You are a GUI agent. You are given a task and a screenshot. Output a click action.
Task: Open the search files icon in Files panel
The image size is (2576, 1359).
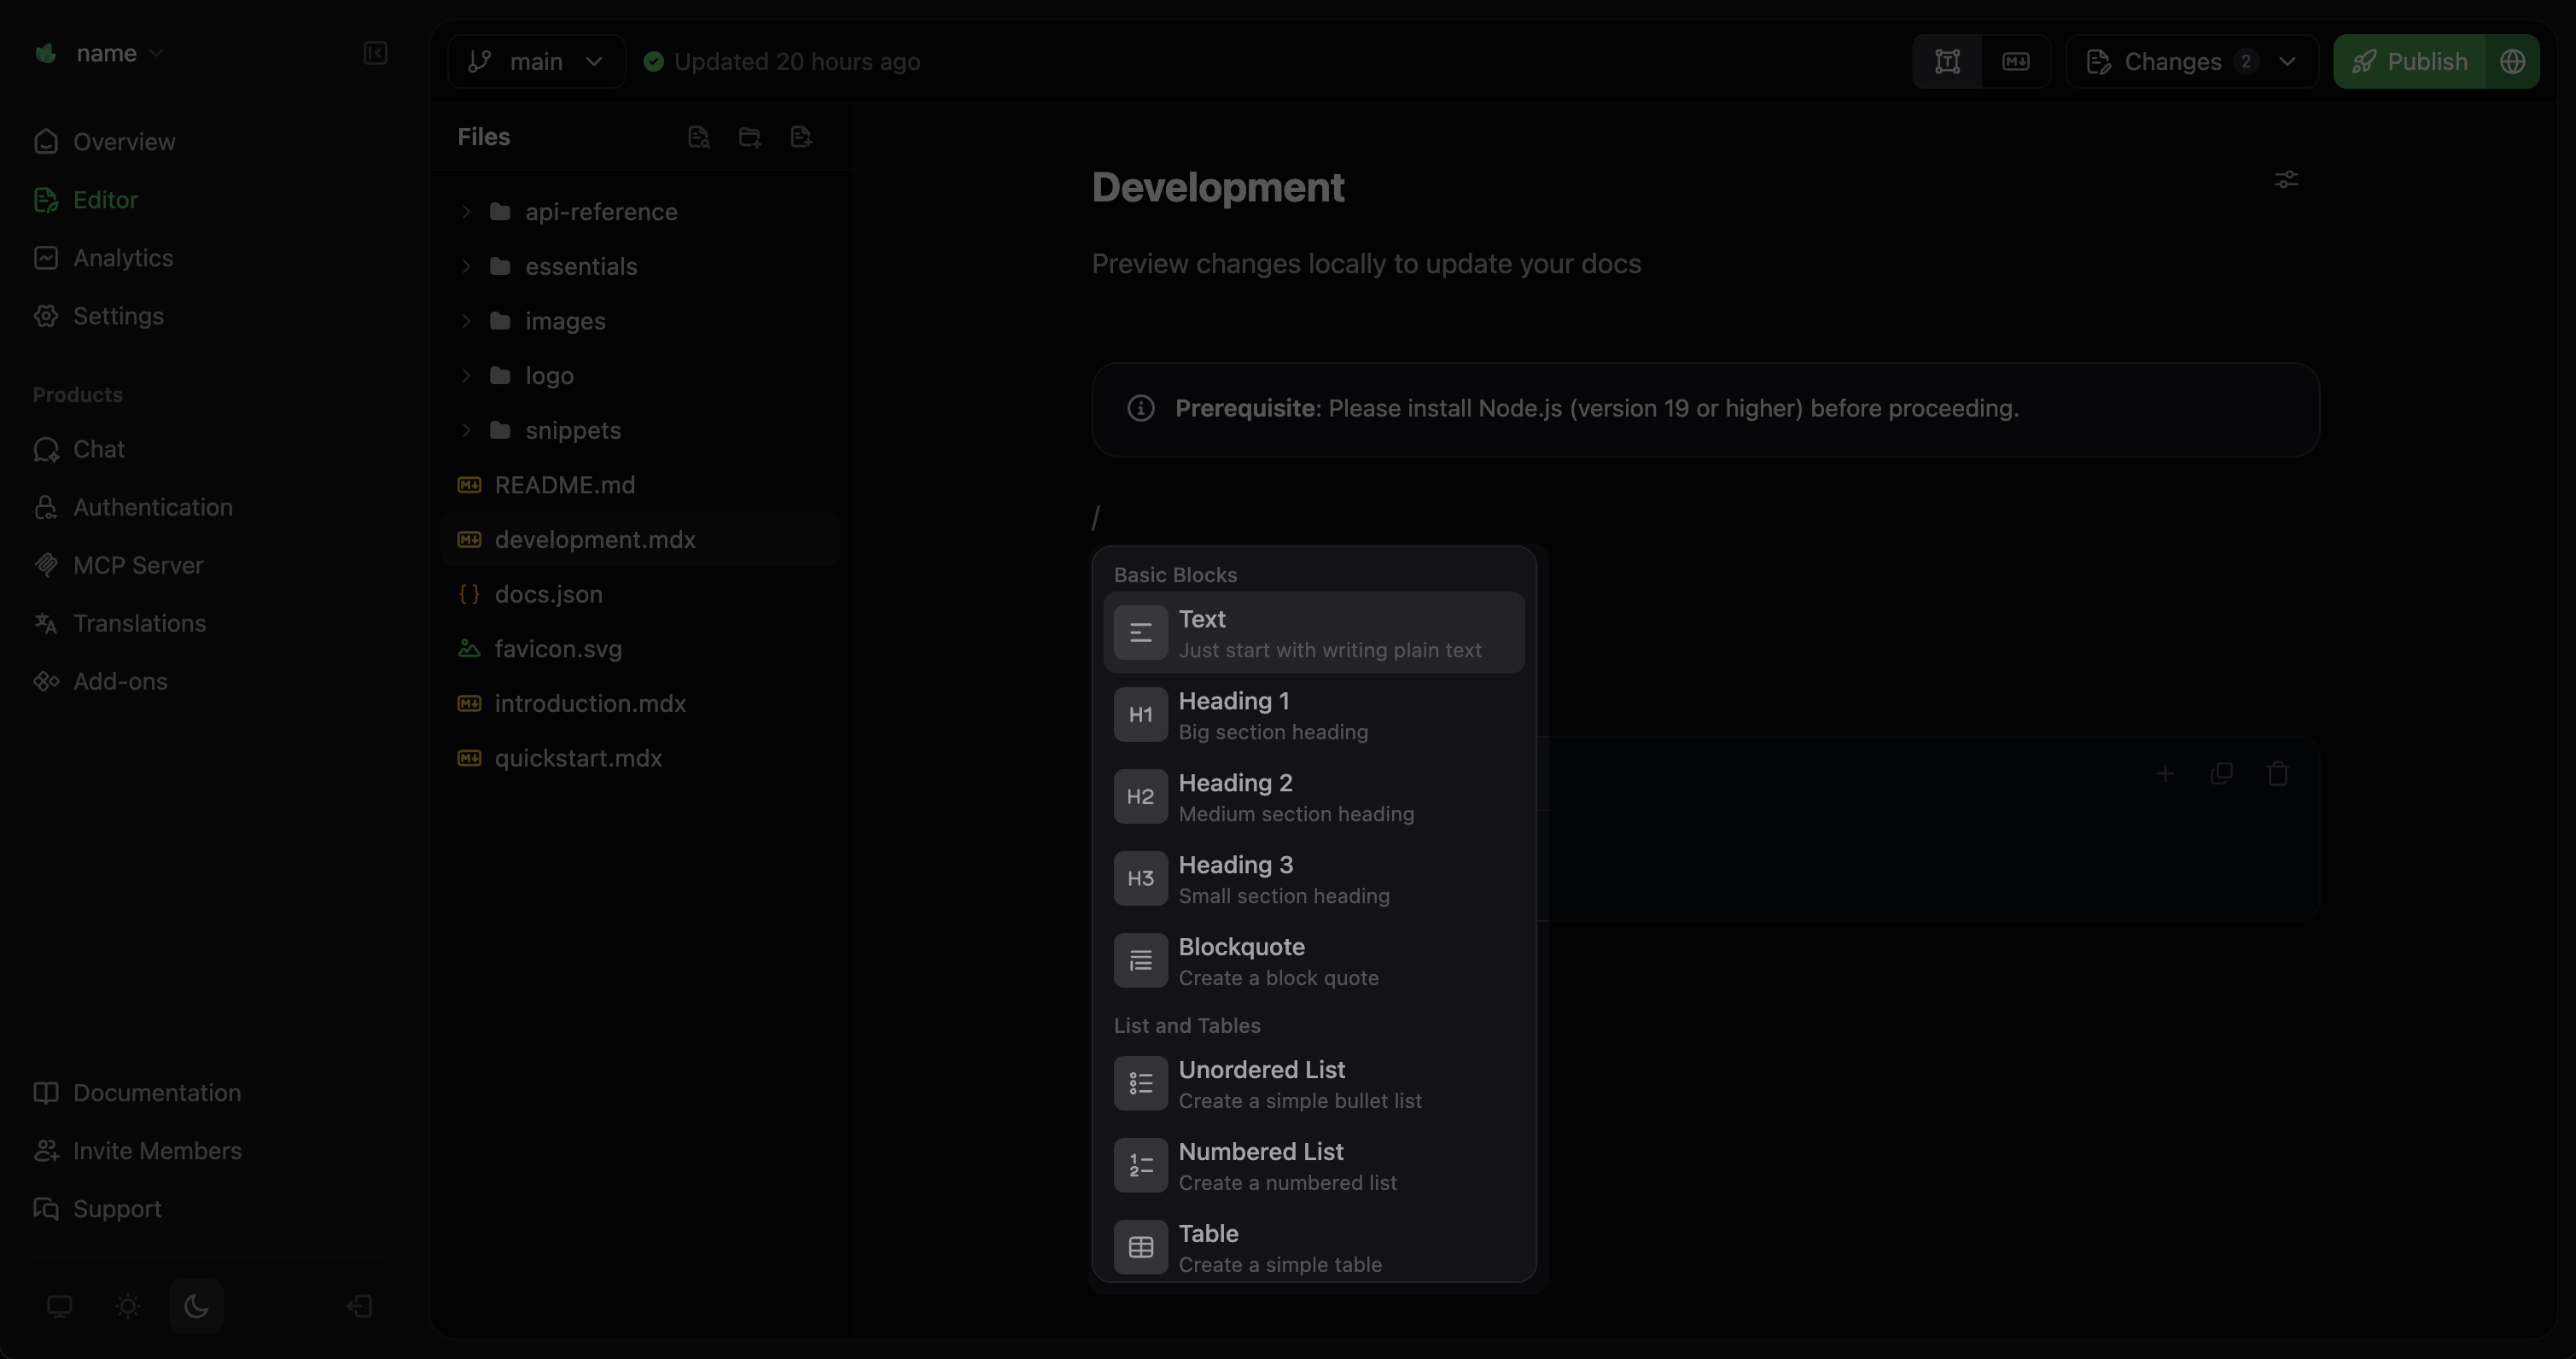pyautogui.click(x=699, y=137)
